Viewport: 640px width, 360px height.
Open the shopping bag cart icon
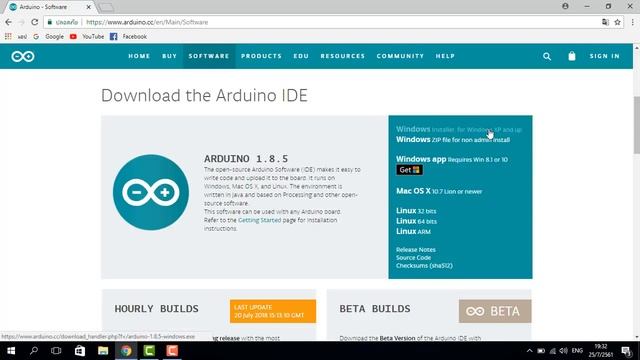click(572, 56)
